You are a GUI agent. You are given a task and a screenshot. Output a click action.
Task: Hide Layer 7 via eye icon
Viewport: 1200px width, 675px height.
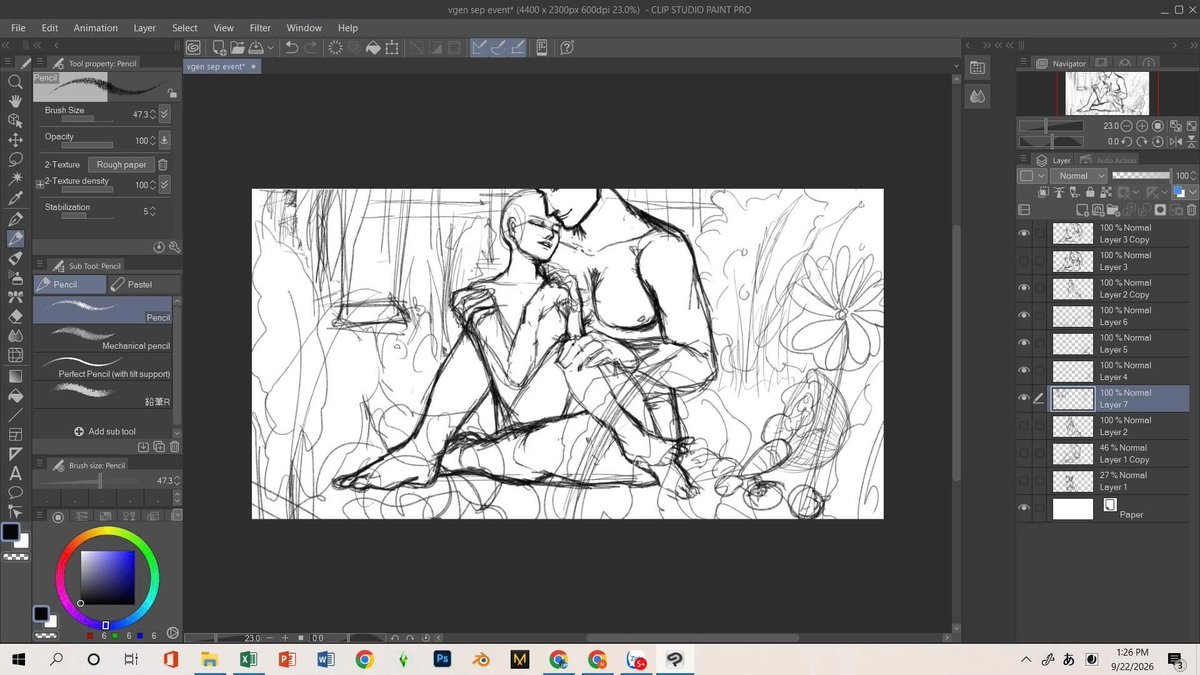1023,399
